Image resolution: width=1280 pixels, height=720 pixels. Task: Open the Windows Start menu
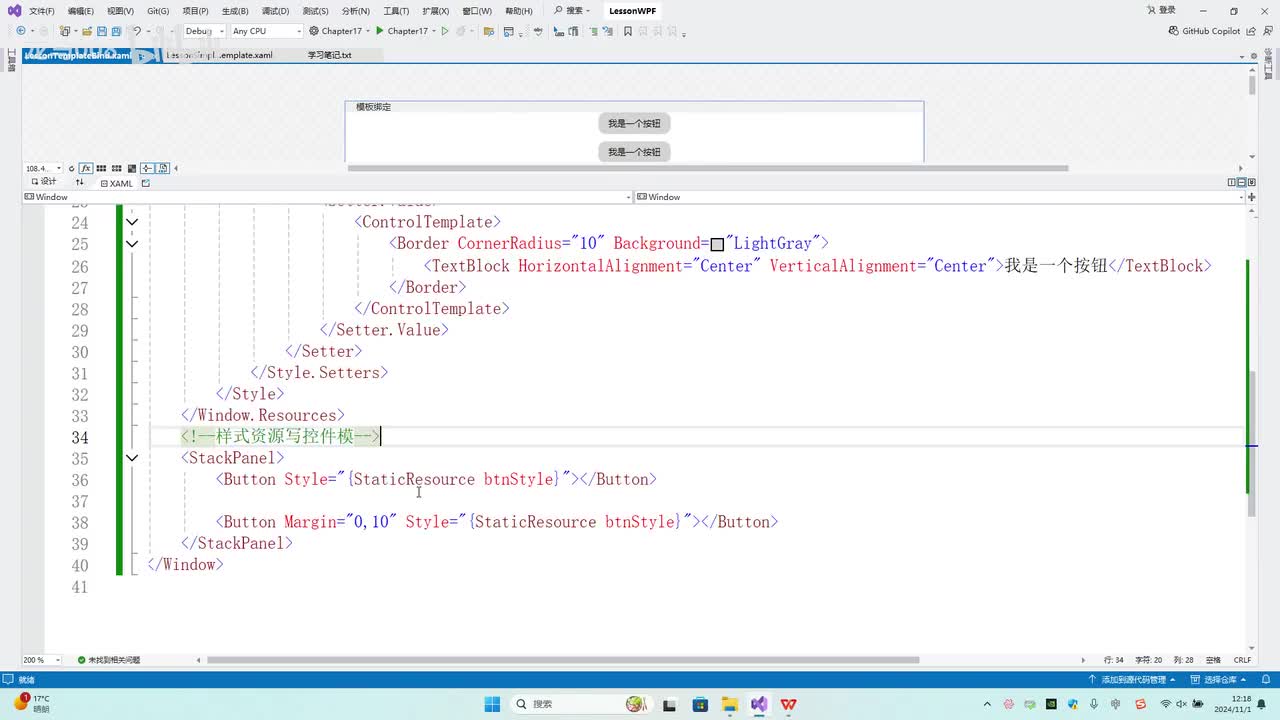(x=492, y=704)
